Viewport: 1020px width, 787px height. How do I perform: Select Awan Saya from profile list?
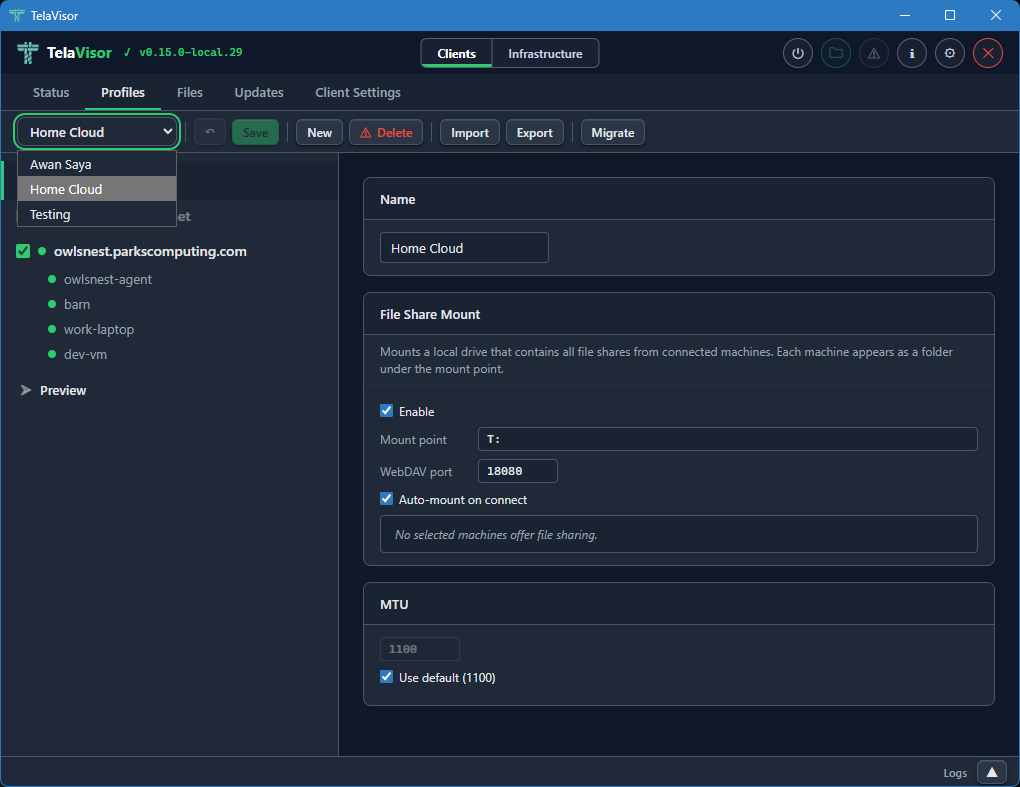pyautogui.click(x=97, y=164)
